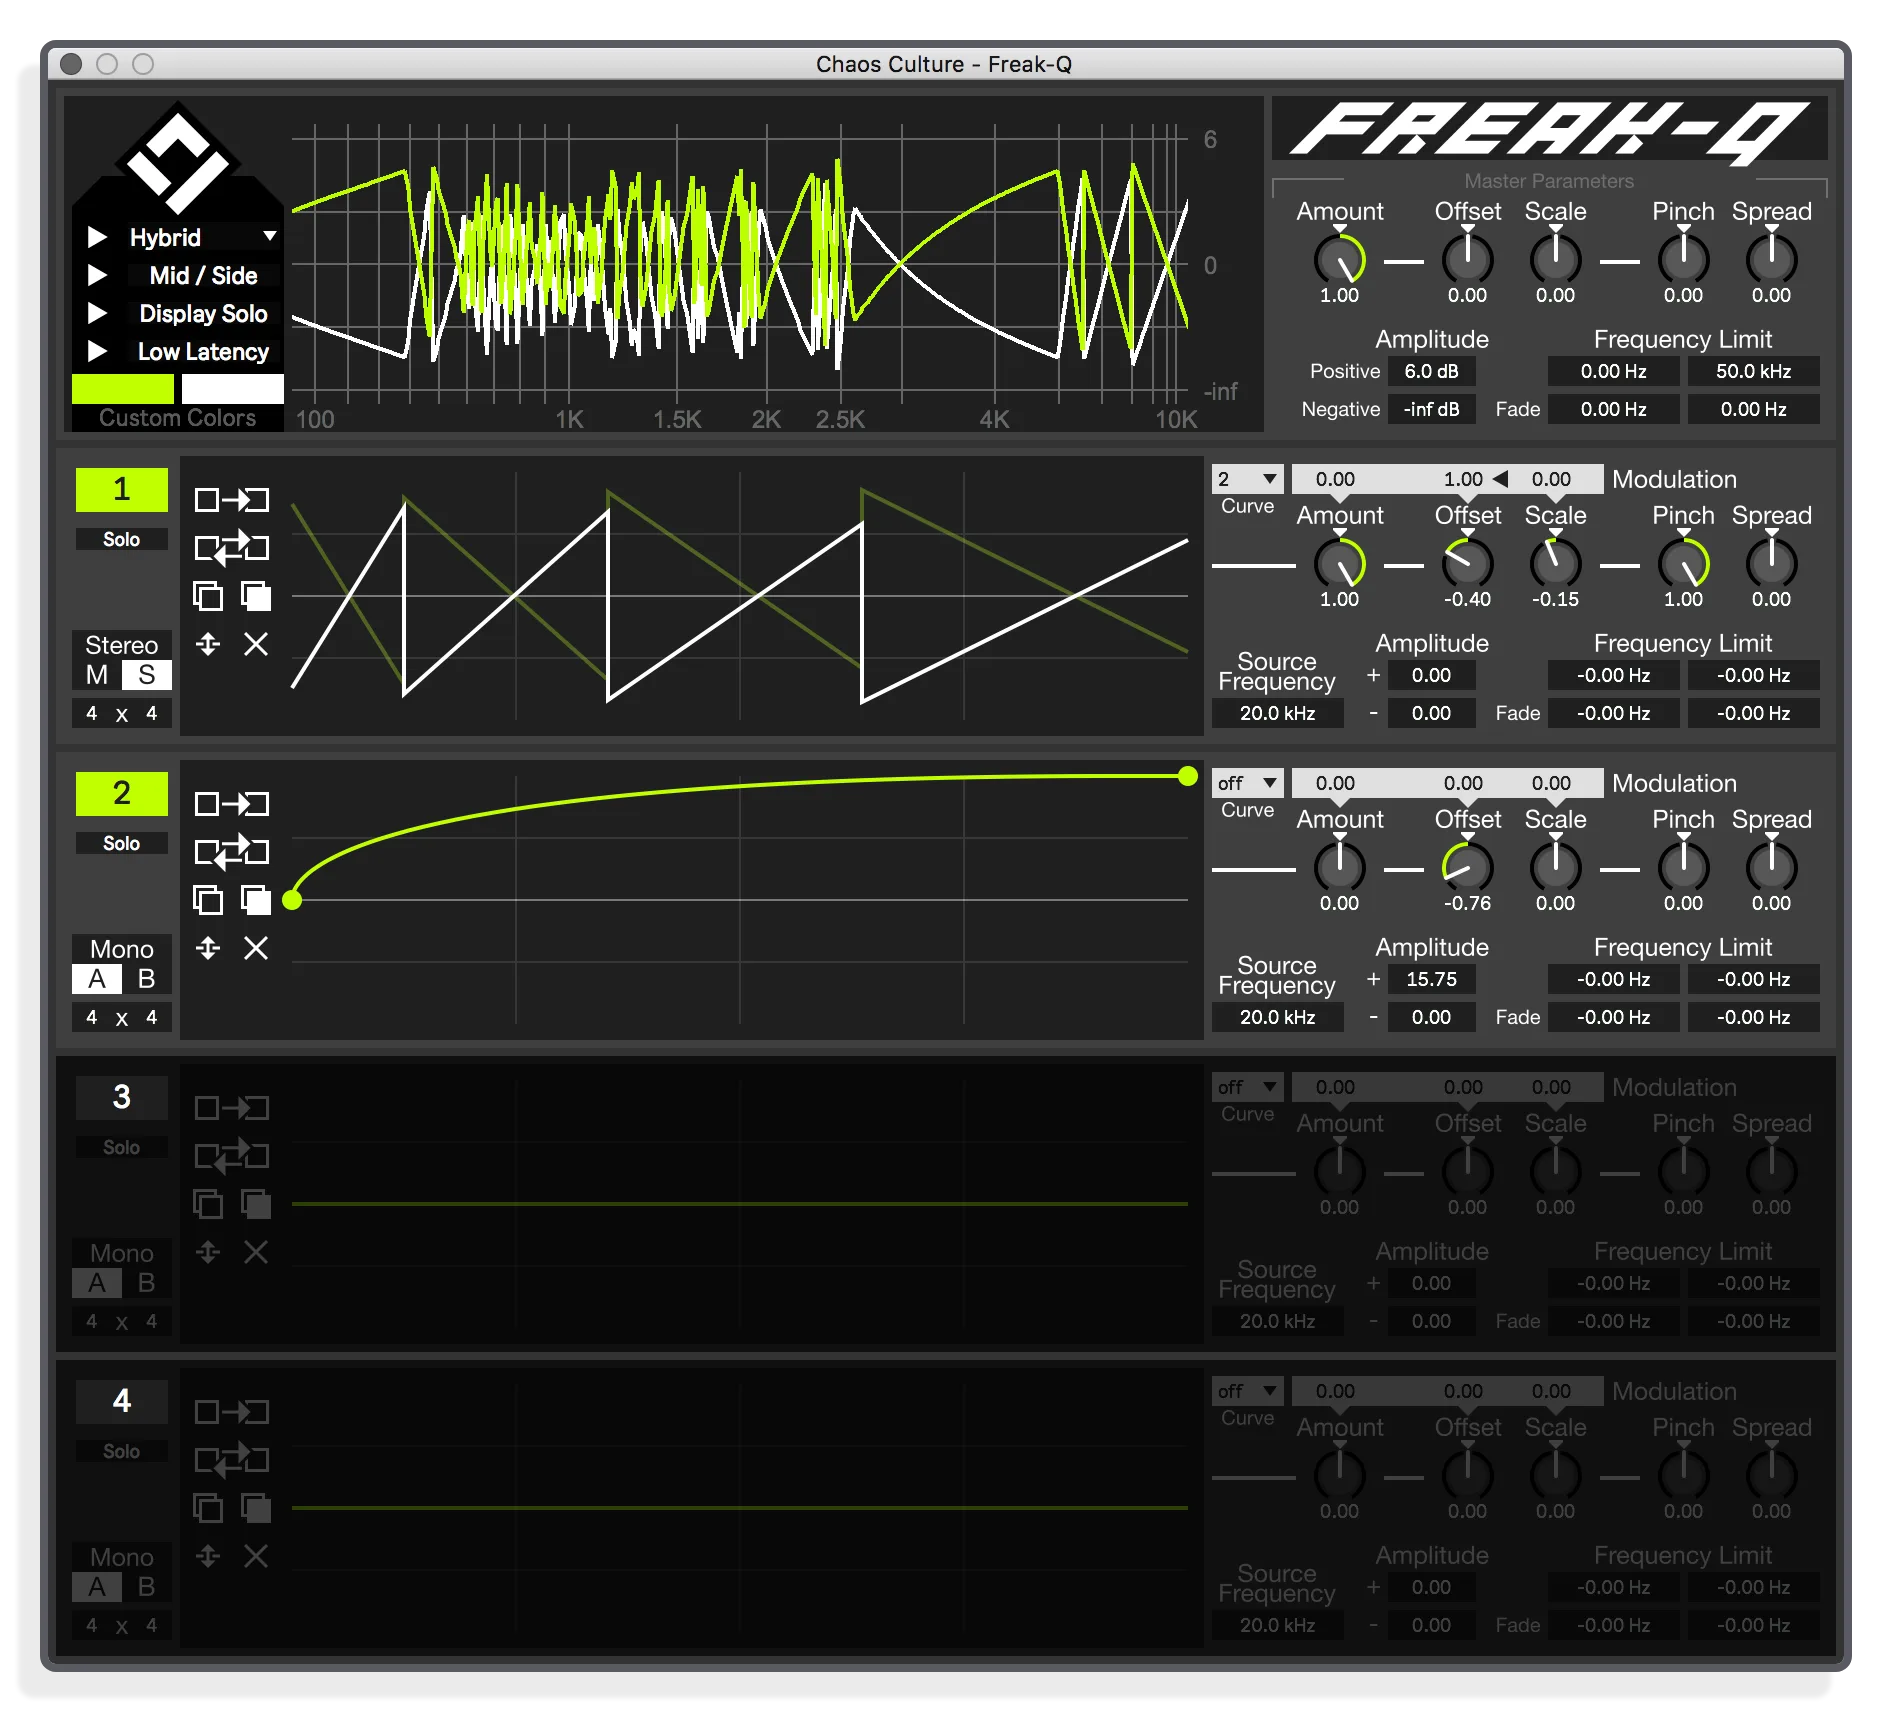This screenshot has width=1892, height=1712.
Task: Select S channel on band 1
Action: pos(147,675)
